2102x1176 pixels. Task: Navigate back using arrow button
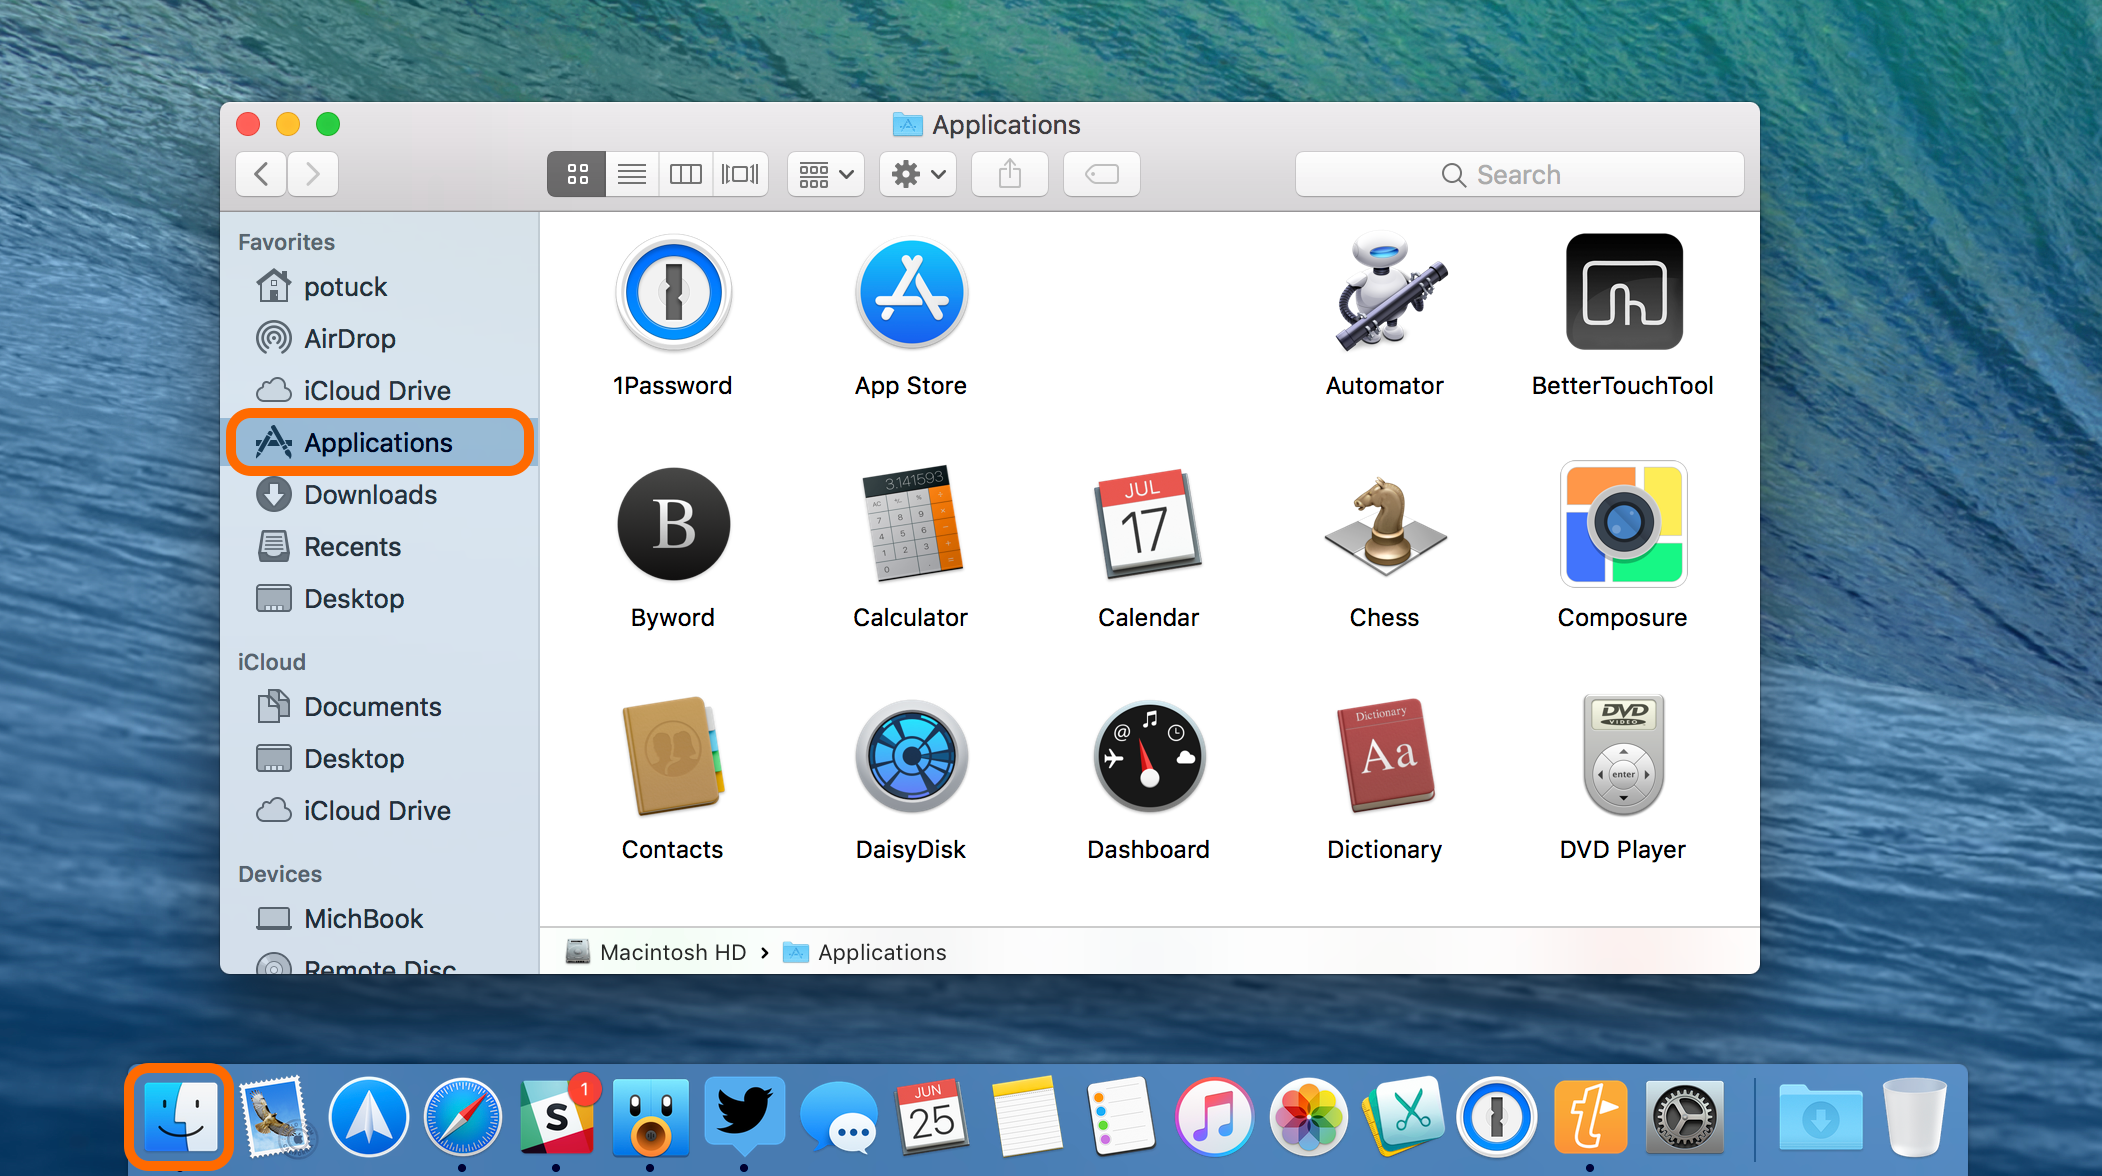pyautogui.click(x=261, y=173)
